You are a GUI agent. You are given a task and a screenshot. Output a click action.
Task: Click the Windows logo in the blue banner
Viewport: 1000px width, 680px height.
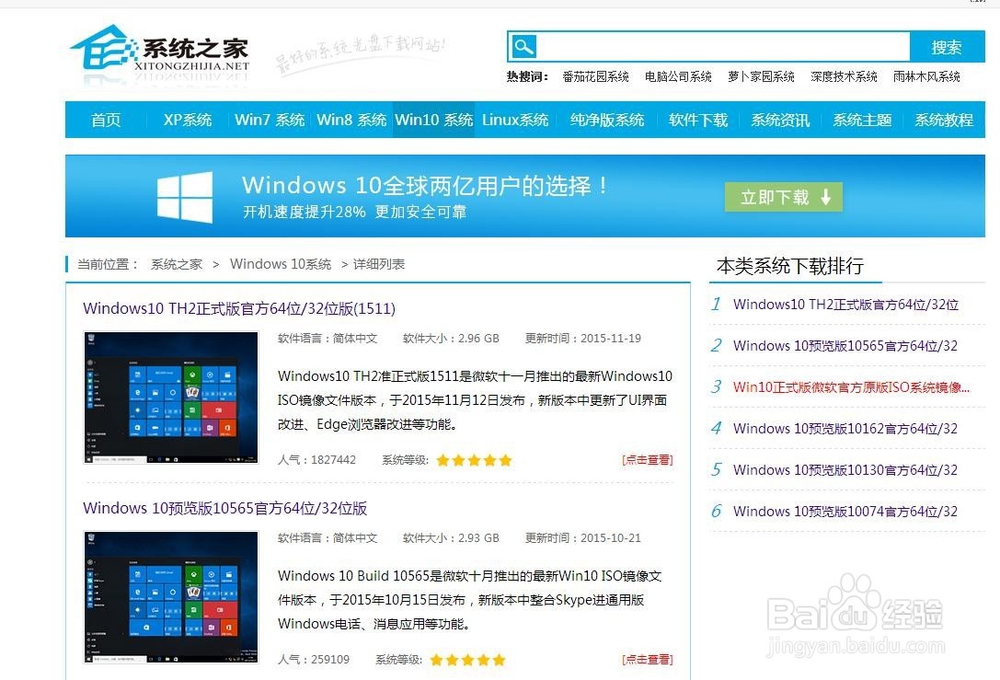coord(186,195)
